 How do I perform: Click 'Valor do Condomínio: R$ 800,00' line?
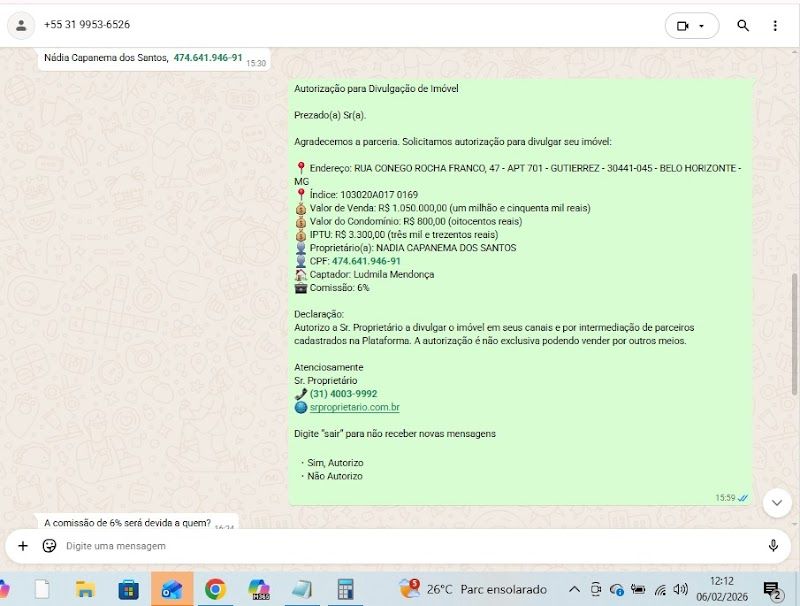408,221
